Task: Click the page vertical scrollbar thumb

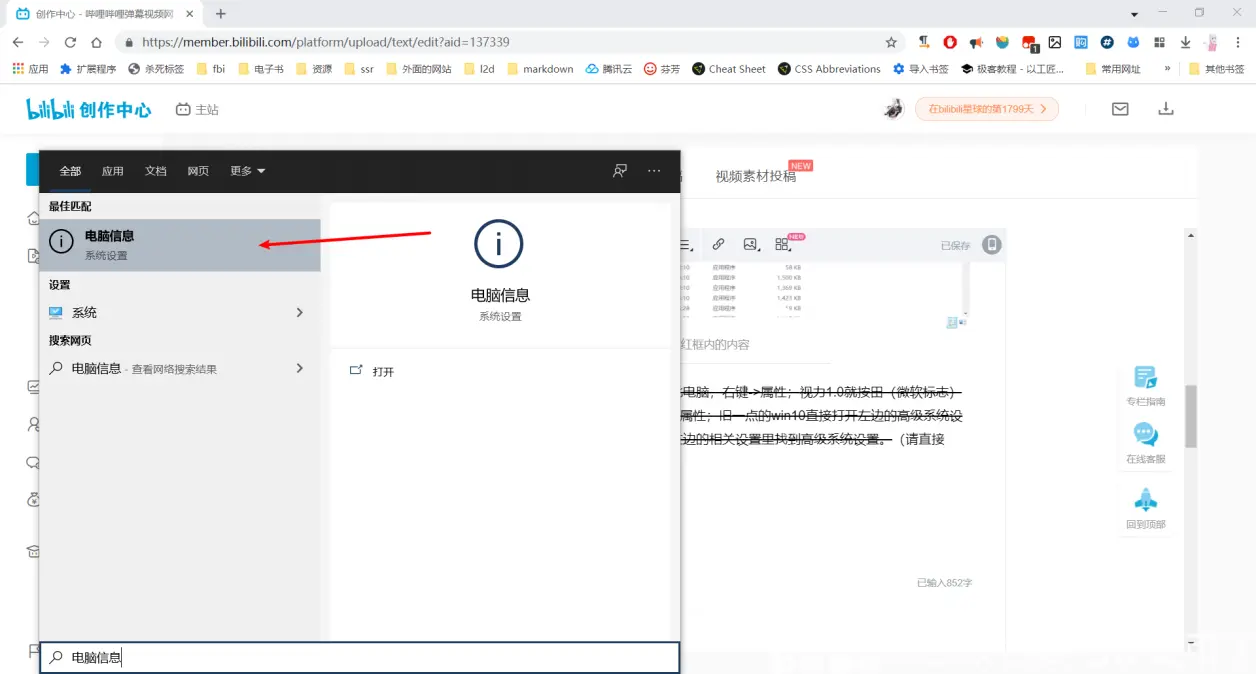Action: coord(1191,416)
